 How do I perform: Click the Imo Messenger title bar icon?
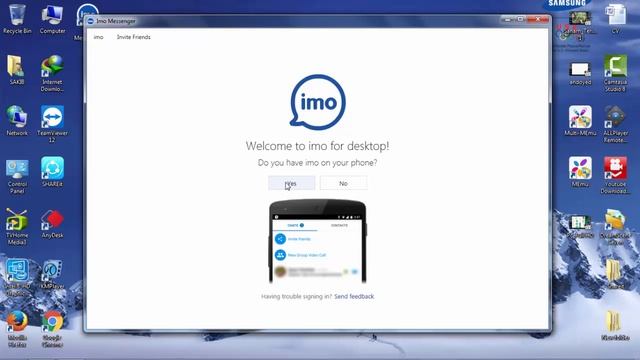91,21
